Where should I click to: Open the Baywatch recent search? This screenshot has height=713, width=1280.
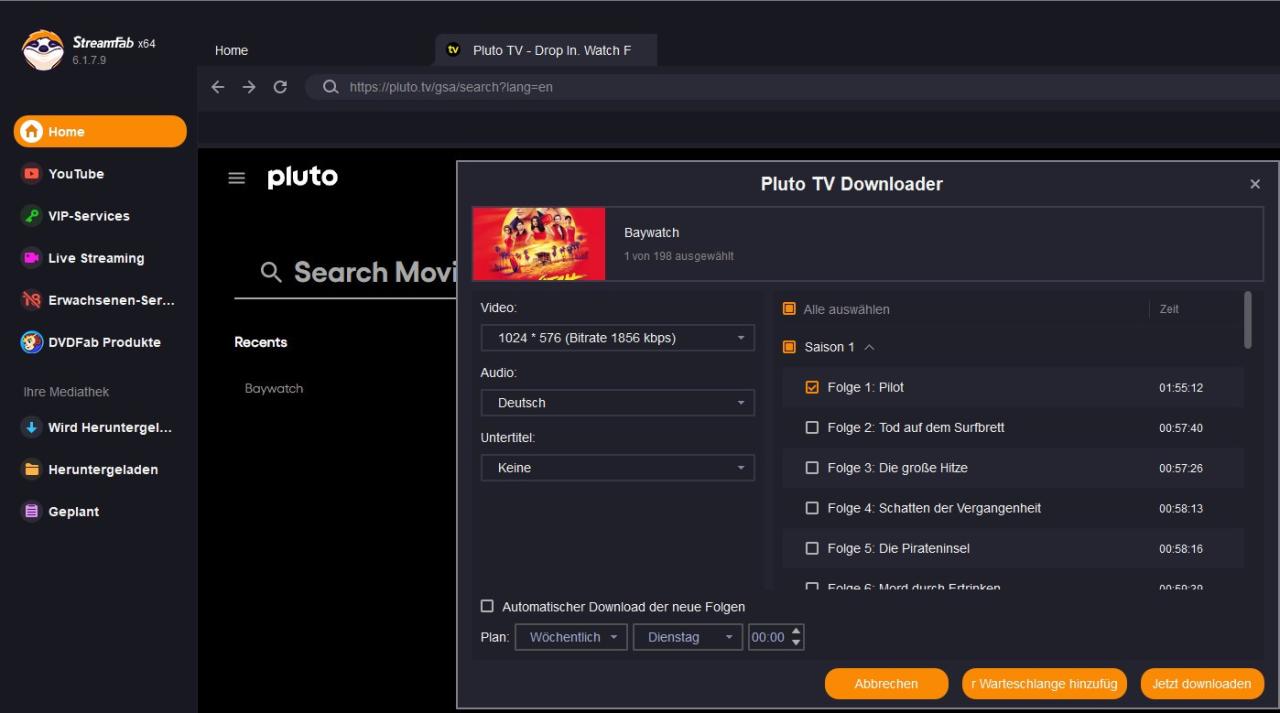point(274,388)
